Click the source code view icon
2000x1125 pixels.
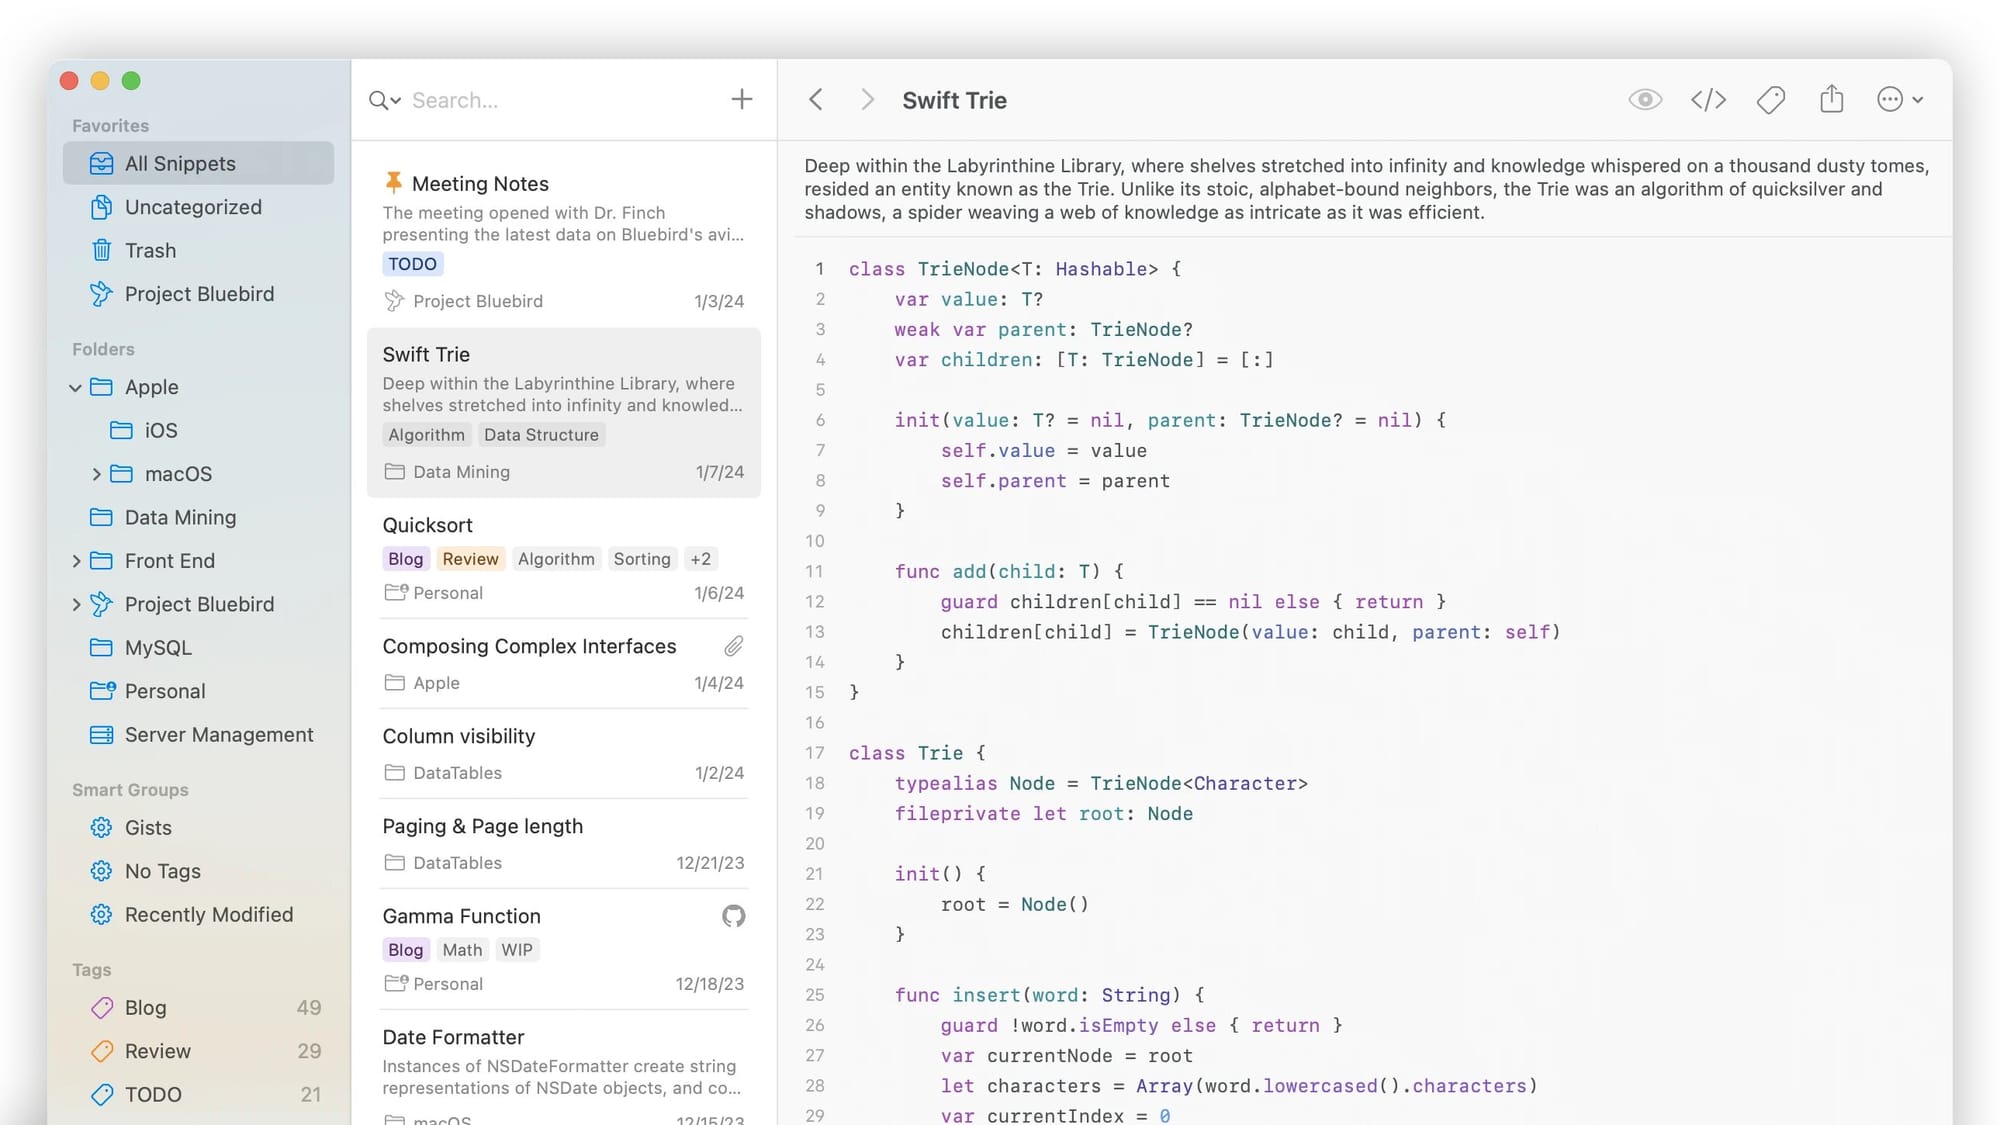click(x=1707, y=99)
